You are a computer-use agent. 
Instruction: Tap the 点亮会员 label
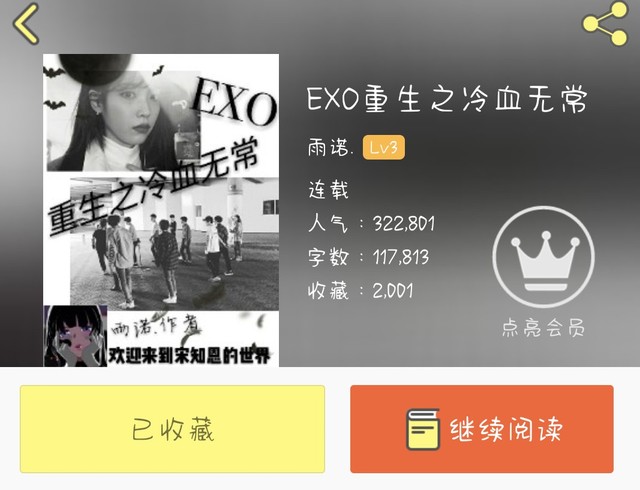(x=543, y=327)
